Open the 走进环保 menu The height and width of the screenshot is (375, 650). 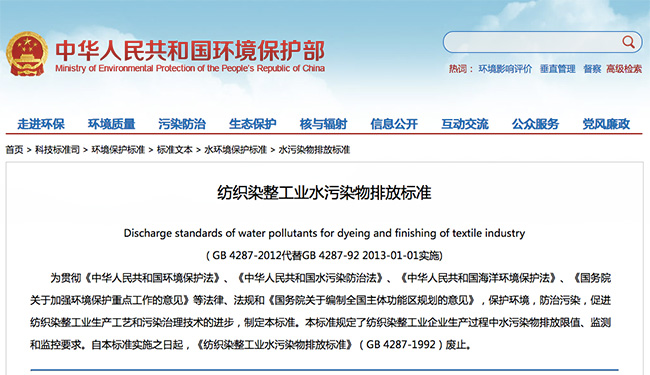coord(41,124)
